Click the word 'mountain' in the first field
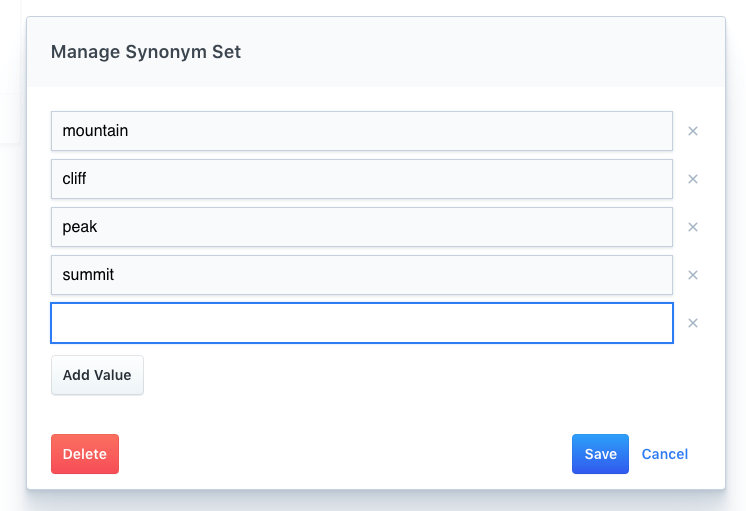 point(95,131)
